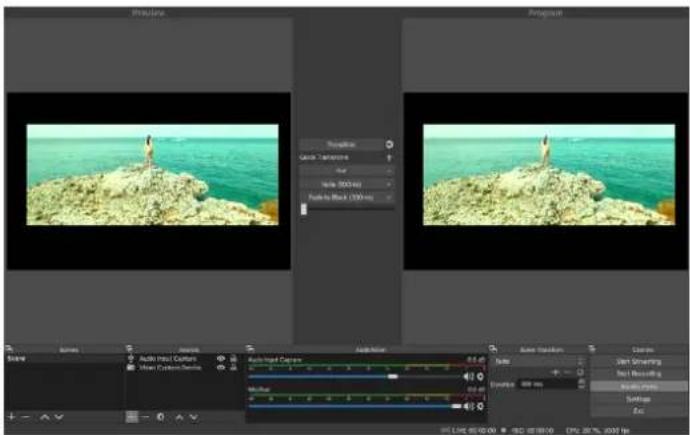Click the Mic/Aux volume slider handle
The height and width of the screenshot is (435, 690).
pyautogui.click(x=456, y=406)
